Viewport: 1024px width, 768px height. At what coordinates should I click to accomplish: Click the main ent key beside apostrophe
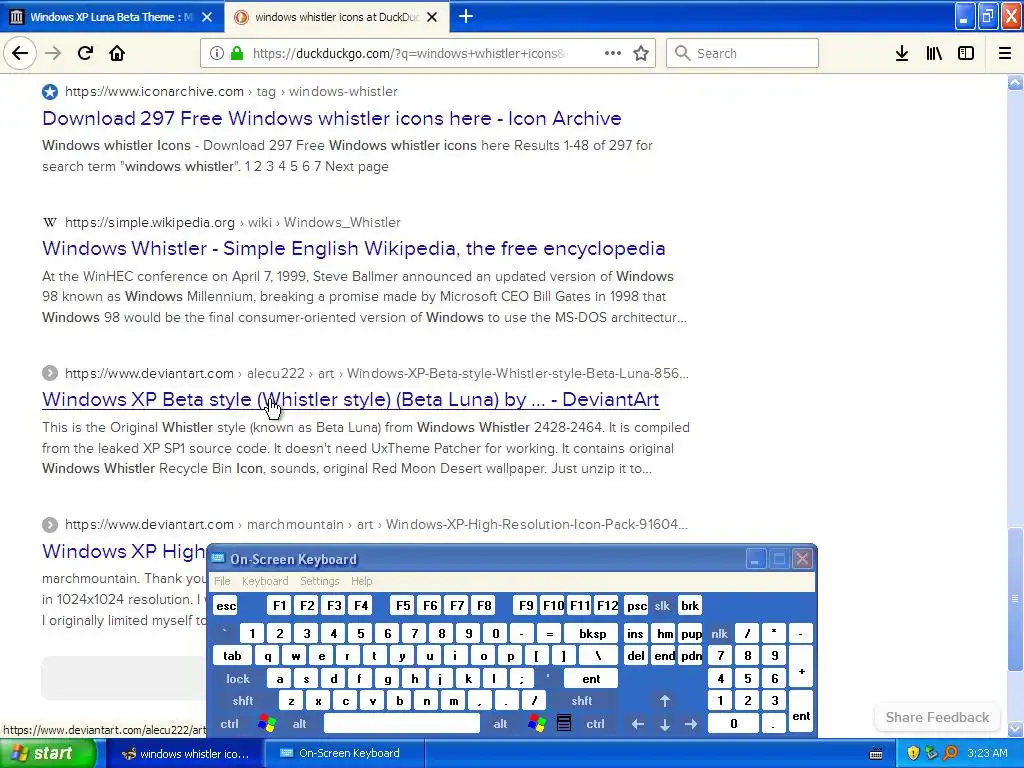591,679
